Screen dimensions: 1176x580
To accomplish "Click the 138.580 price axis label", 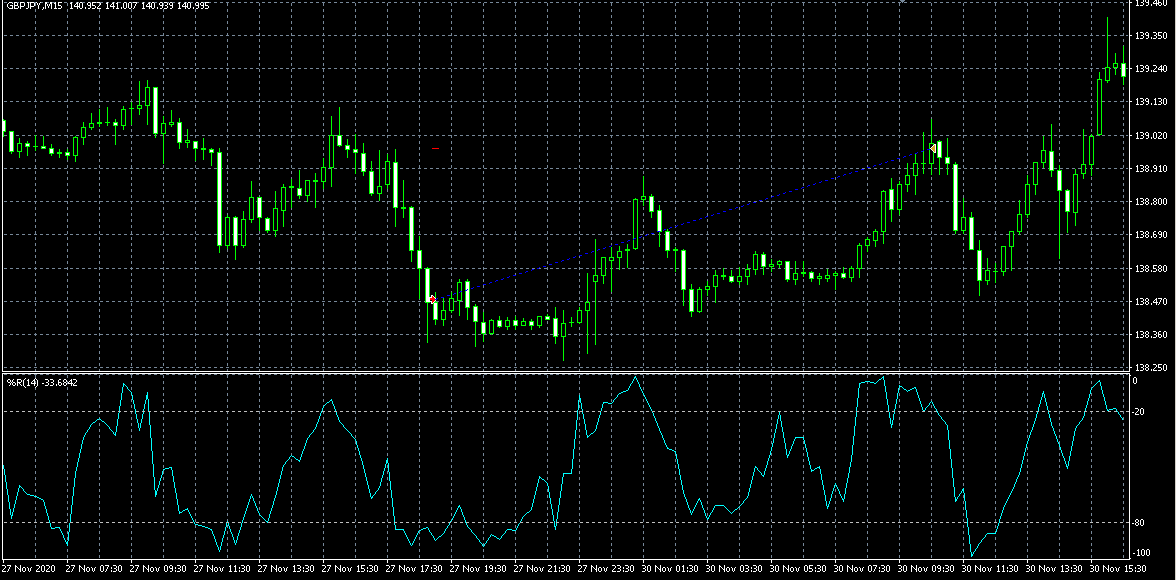I will tap(1151, 269).
